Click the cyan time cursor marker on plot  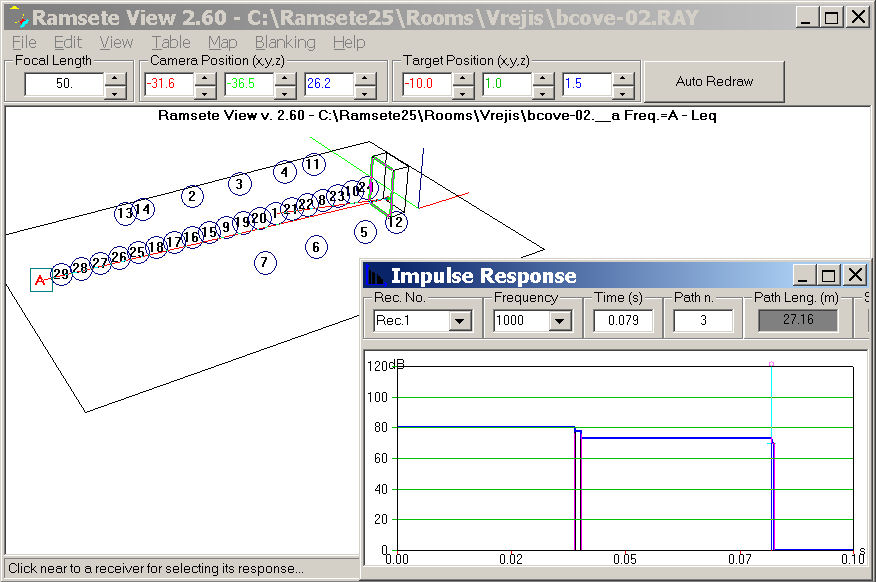772,364
